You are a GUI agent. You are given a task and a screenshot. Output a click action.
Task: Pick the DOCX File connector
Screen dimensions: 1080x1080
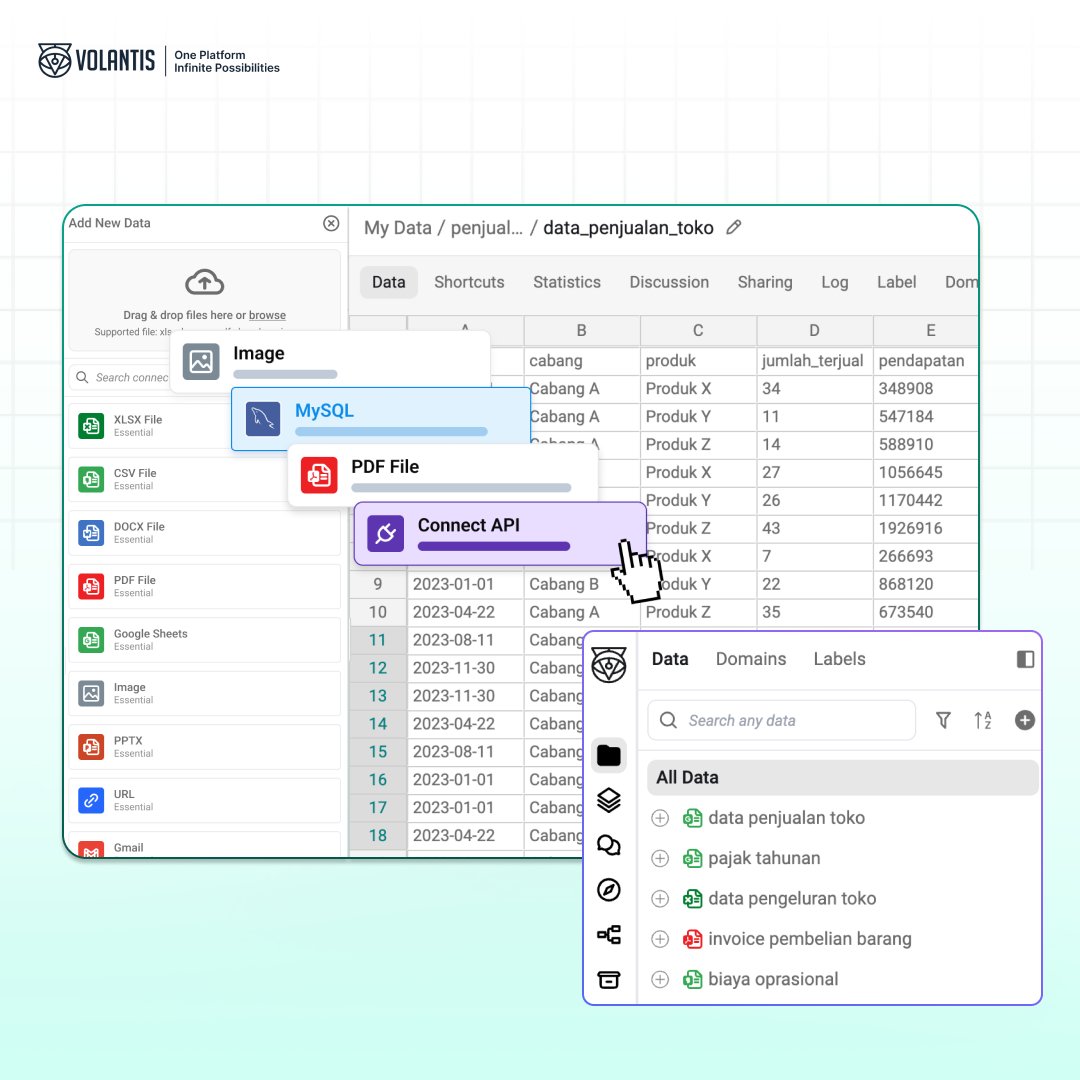click(x=204, y=533)
